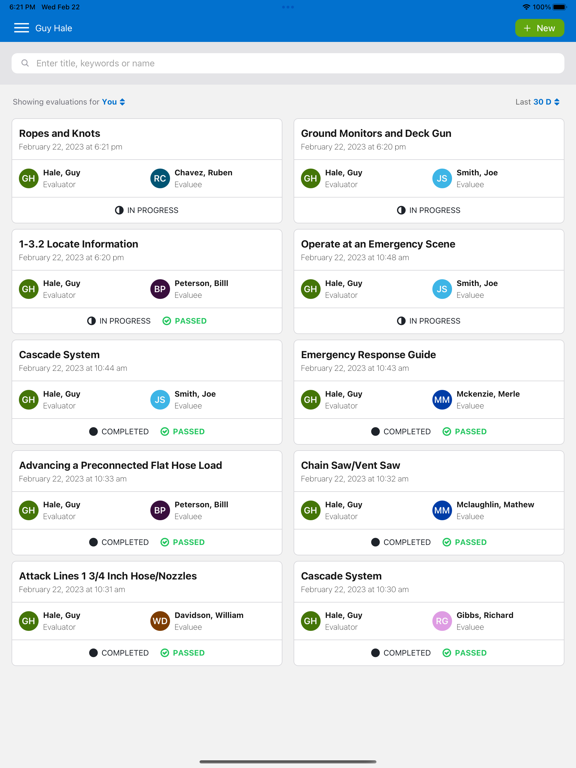This screenshot has width=576, height=768.
Task: Open the Emergency Response Guide evaluation
Action: [429, 392]
